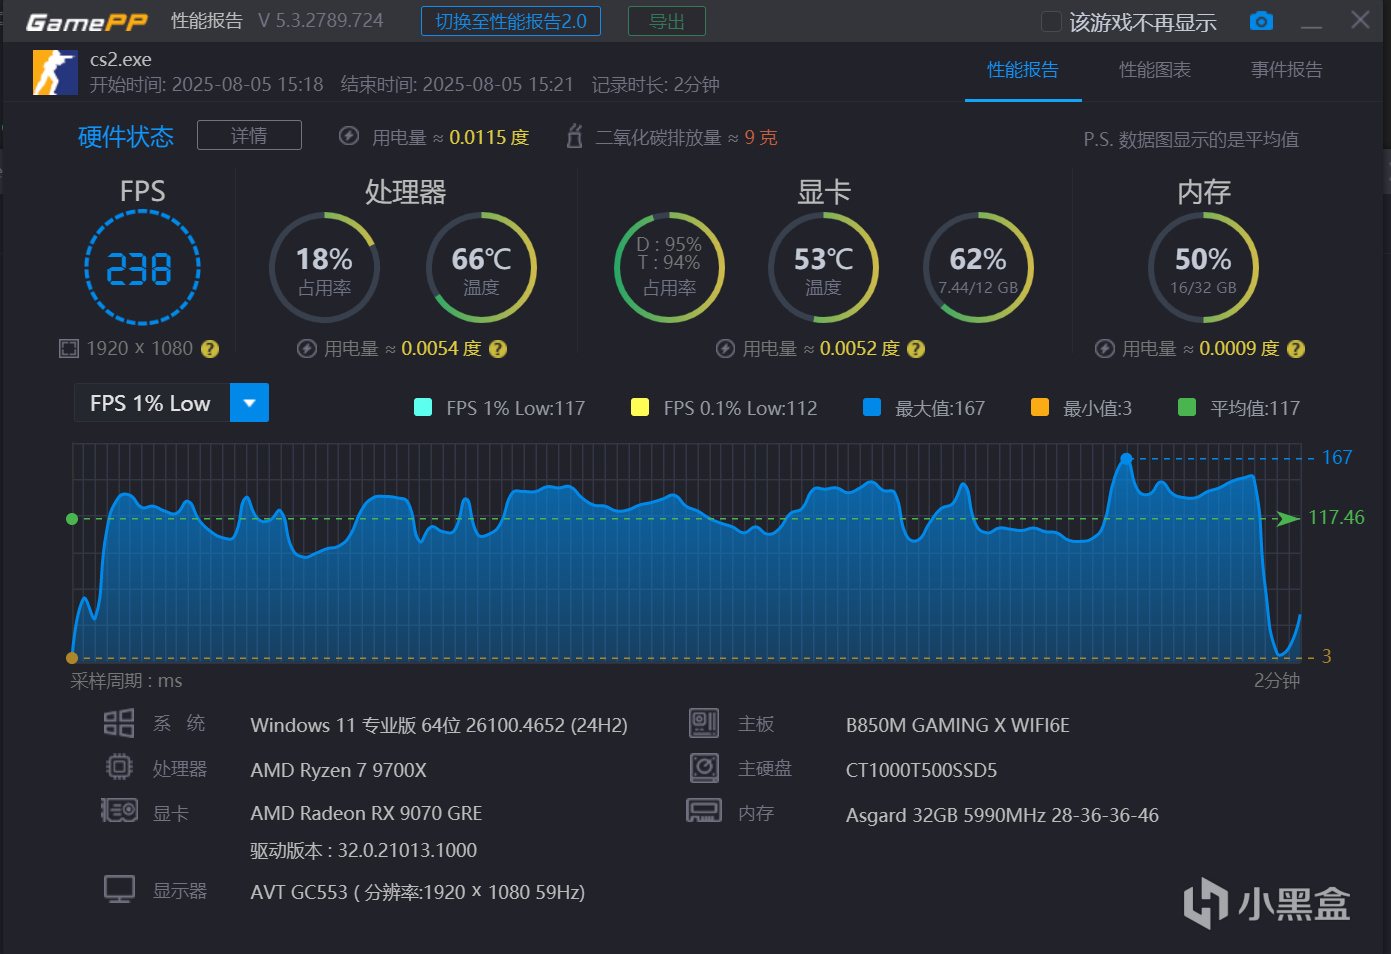The image size is (1391, 954).
Task: Click the motherboard icon beside 主板
Action: tap(704, 723)
